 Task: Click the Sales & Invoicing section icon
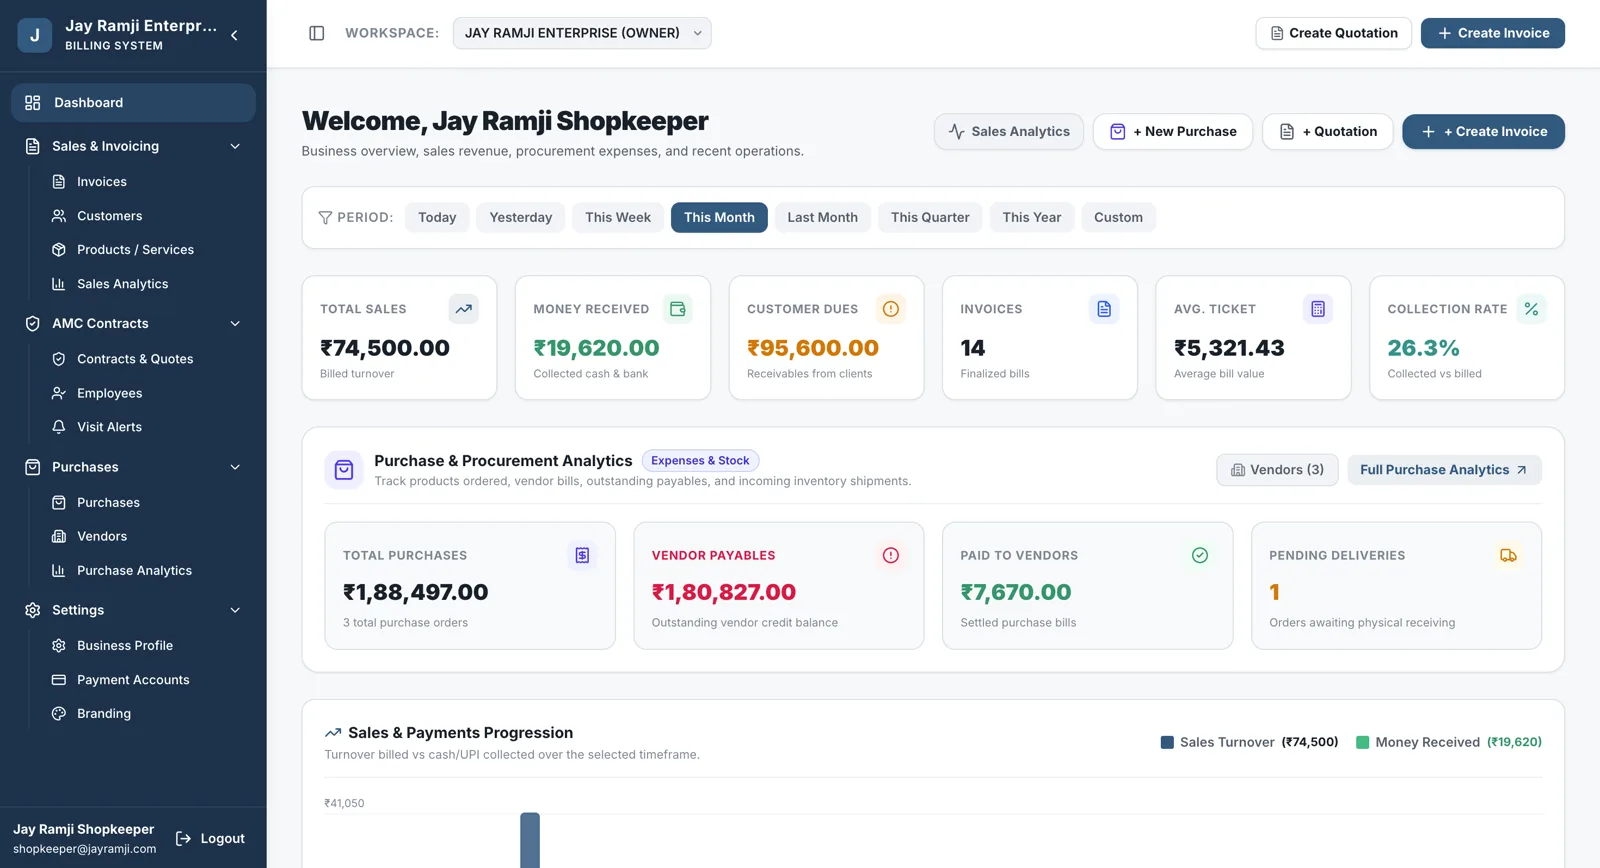(33, 146)
